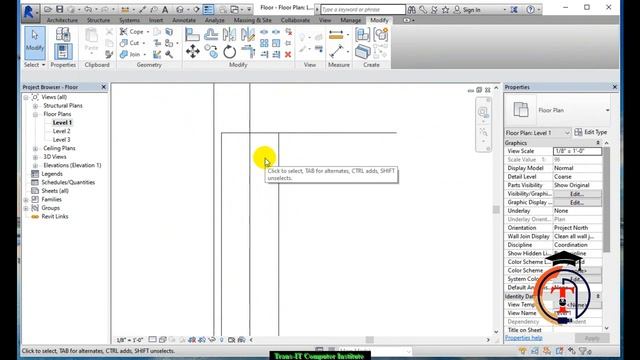Click the Type Properties icon in ribbon
This screenshot has width=640, height=360.
(x=63, y=34)
